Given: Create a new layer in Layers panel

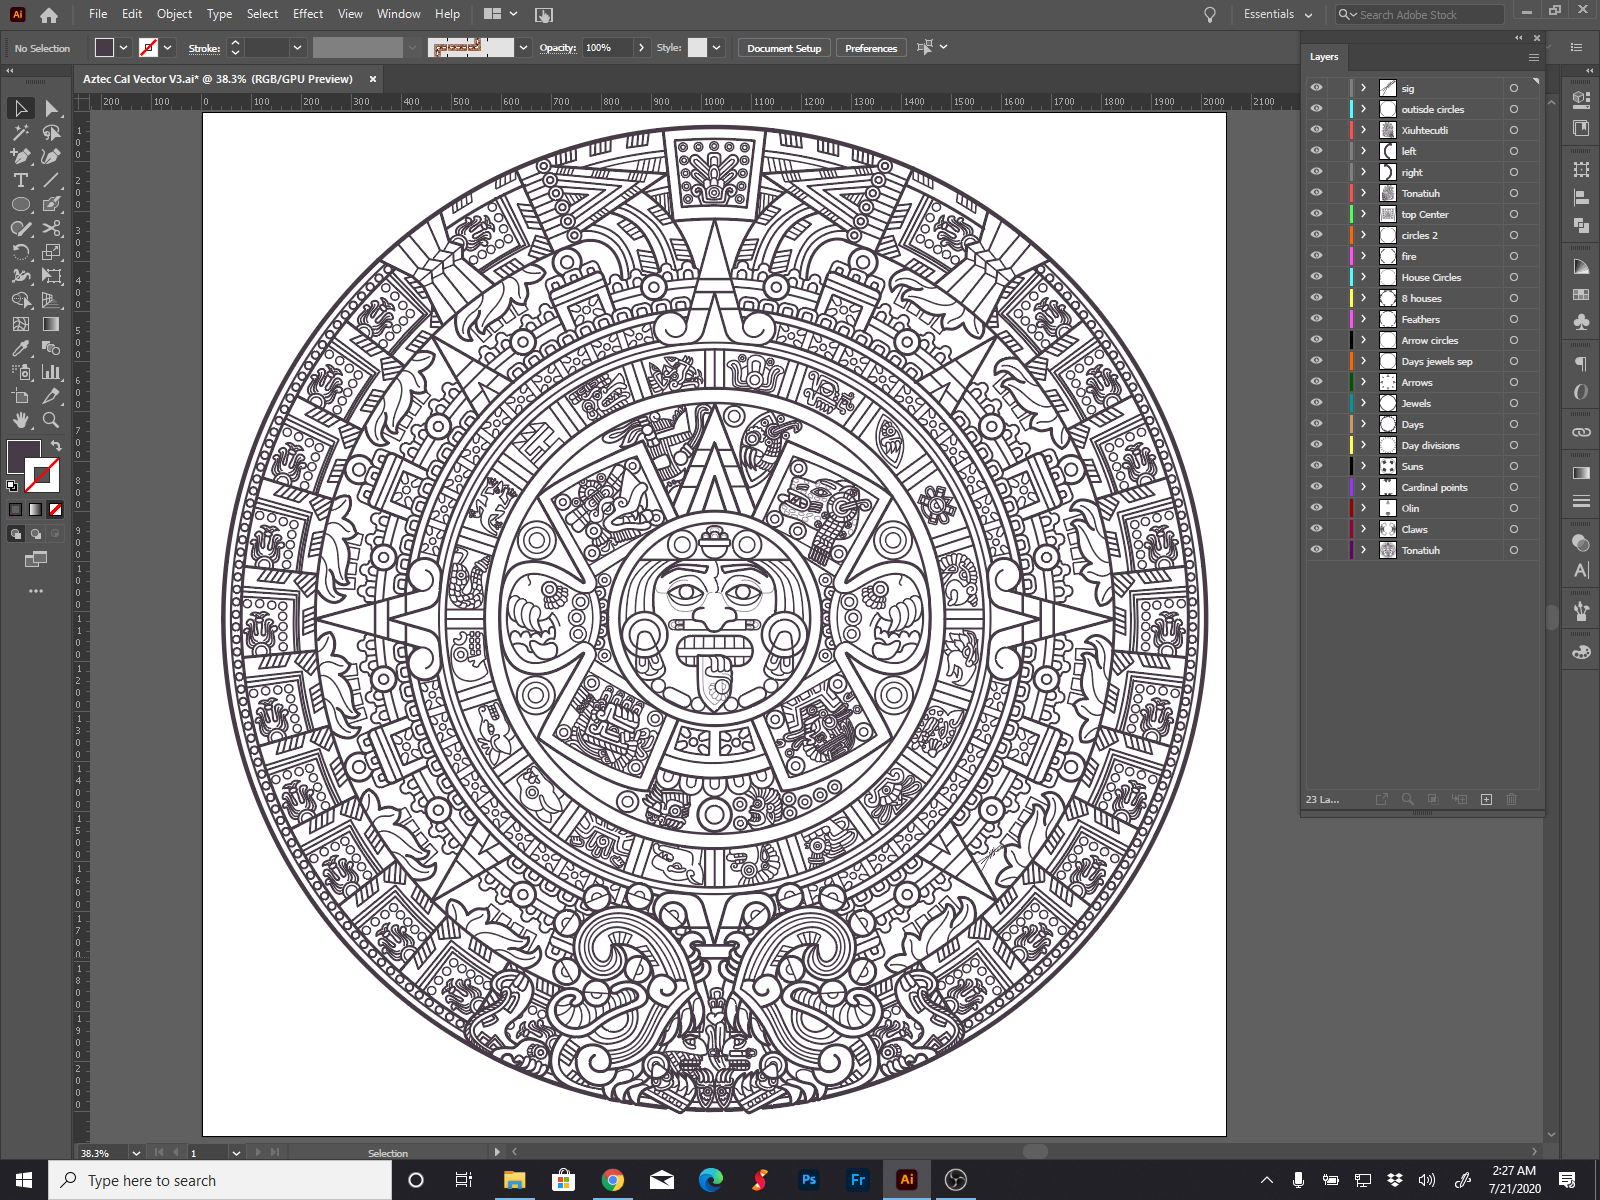Looking at the screenshot, I should click(x=1487, y=799).
